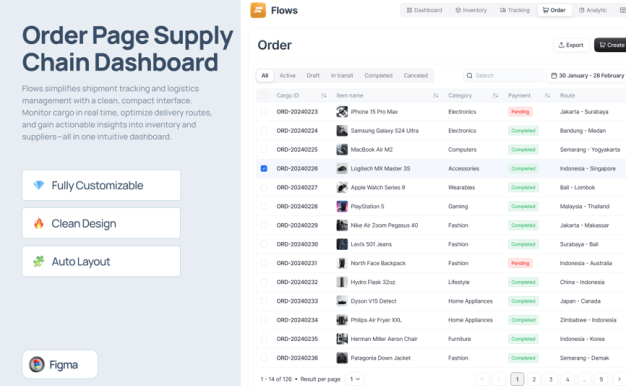Click the Figma logo icon
This screenshot has width=626, height=386.
37,364
